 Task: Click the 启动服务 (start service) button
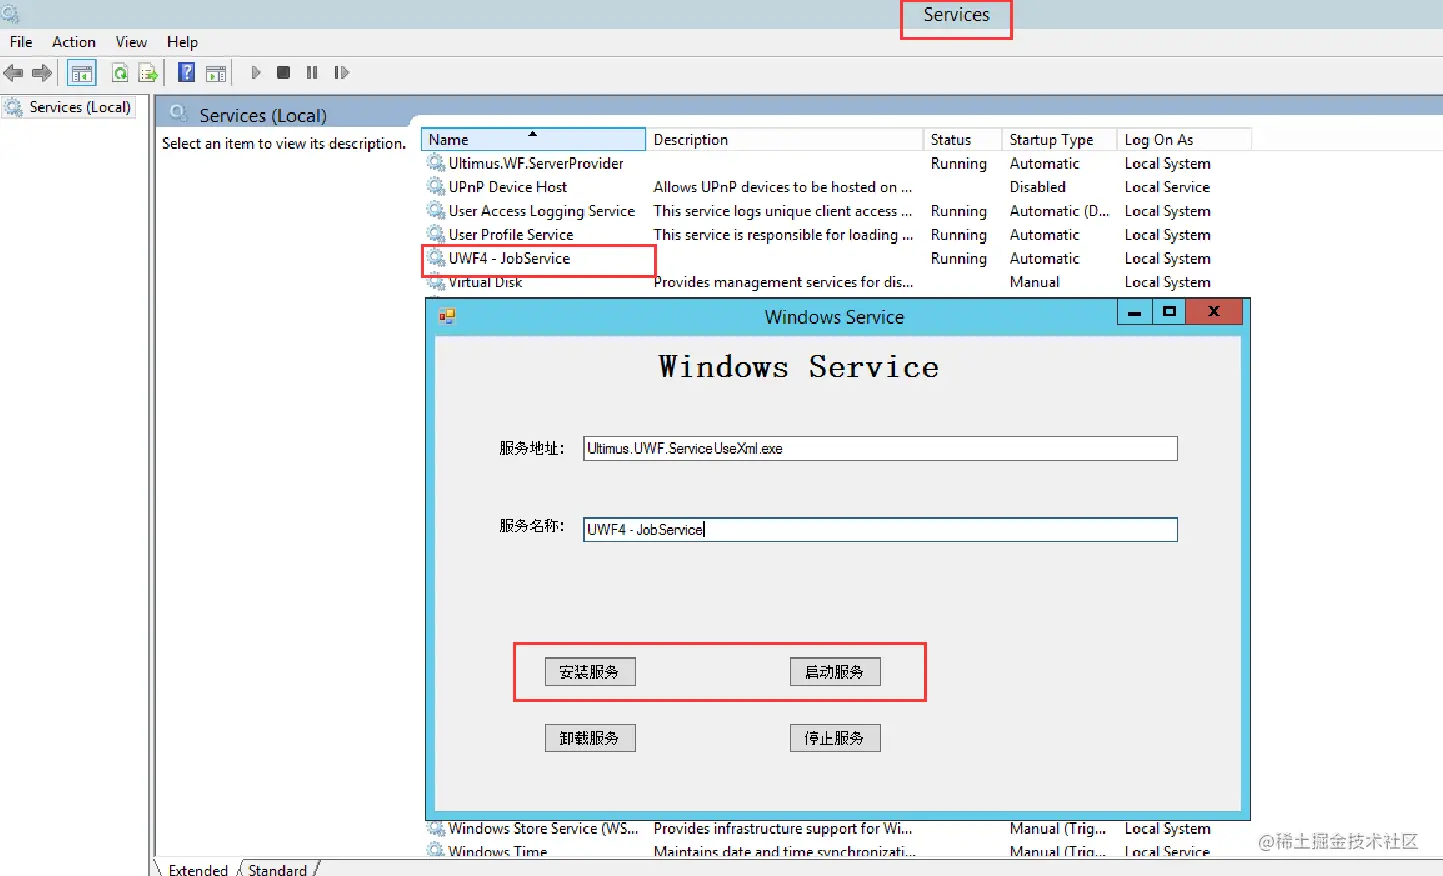[x=835, y=672]
